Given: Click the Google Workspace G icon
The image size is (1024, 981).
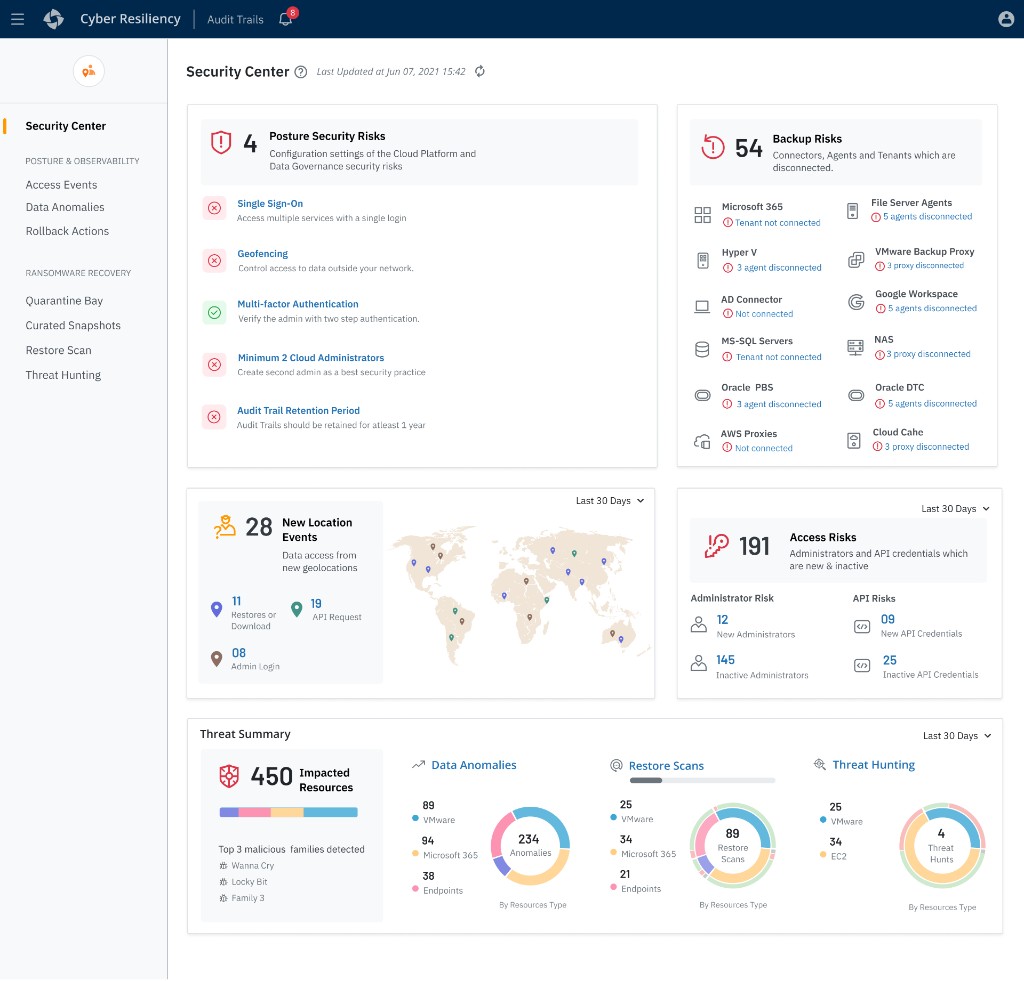Looking at the screenshot, I should [856, 302].
